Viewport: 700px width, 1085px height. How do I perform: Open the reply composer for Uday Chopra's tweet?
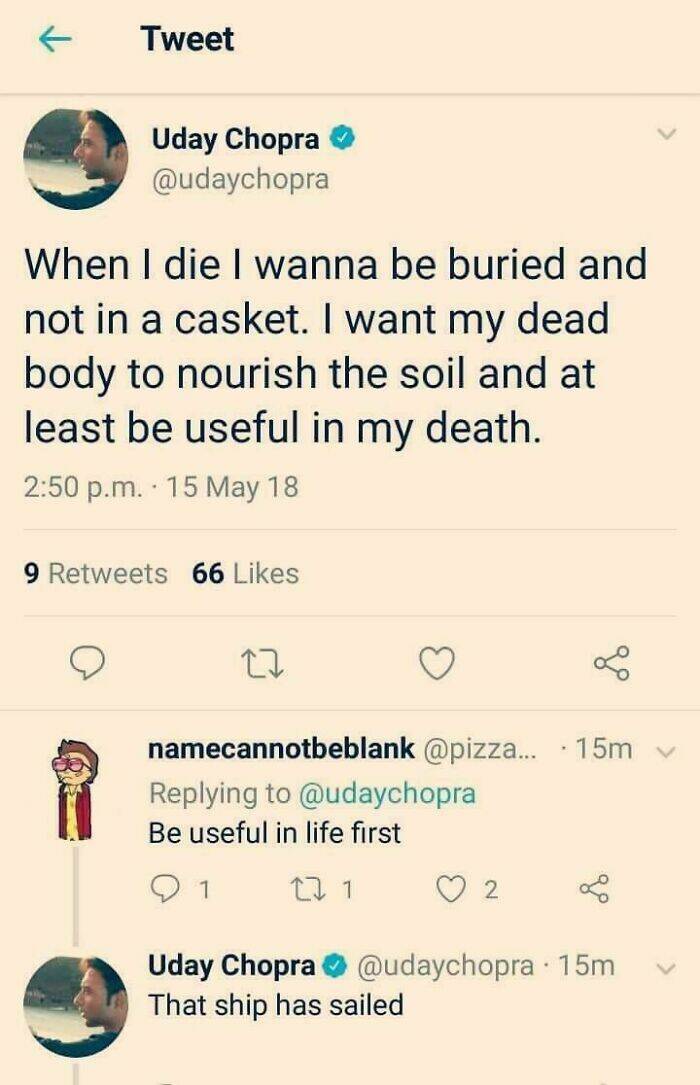(90, 662)
